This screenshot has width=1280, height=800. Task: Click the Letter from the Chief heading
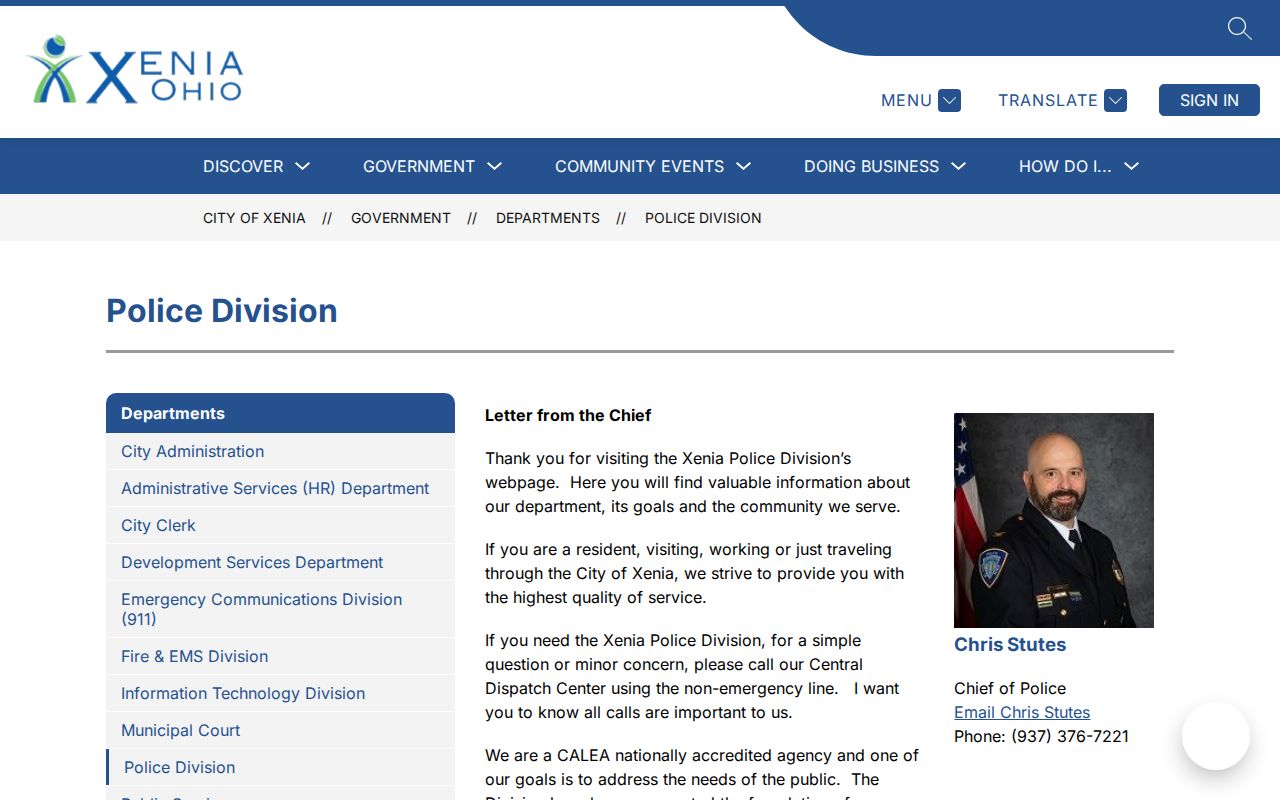[x=568, y=415]
